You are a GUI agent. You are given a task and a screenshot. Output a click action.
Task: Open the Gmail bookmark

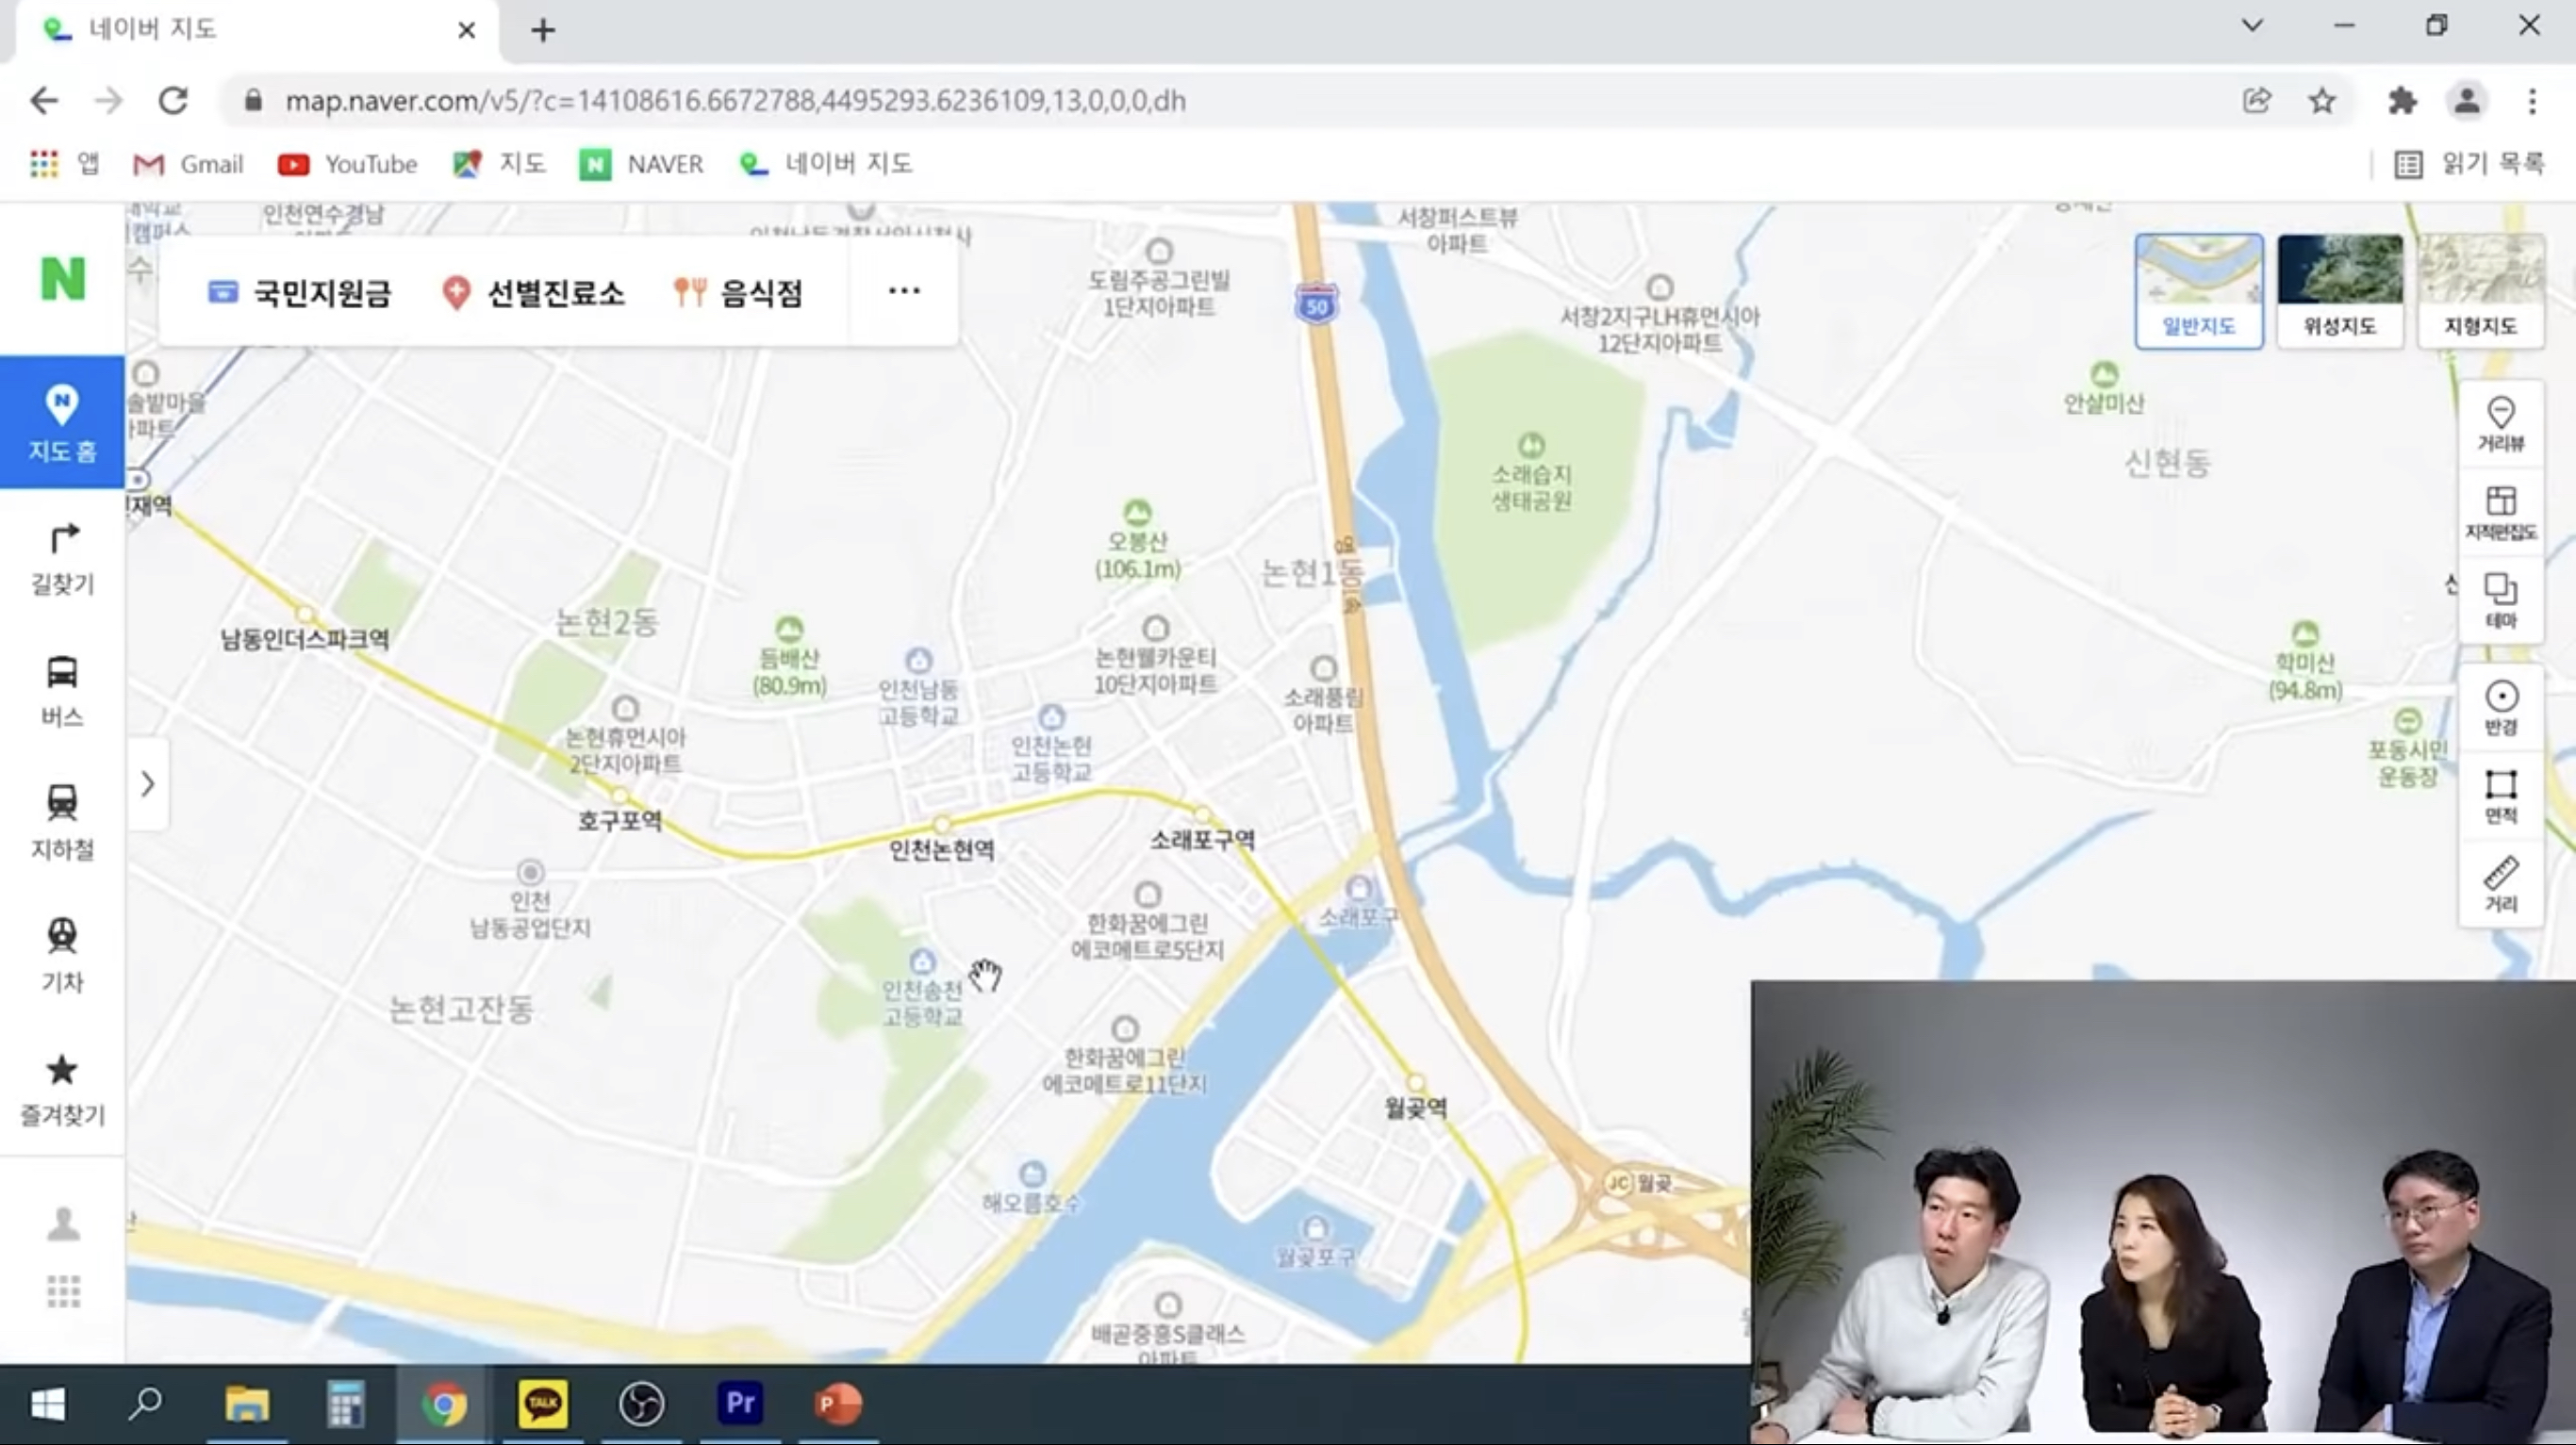[188, 164]
